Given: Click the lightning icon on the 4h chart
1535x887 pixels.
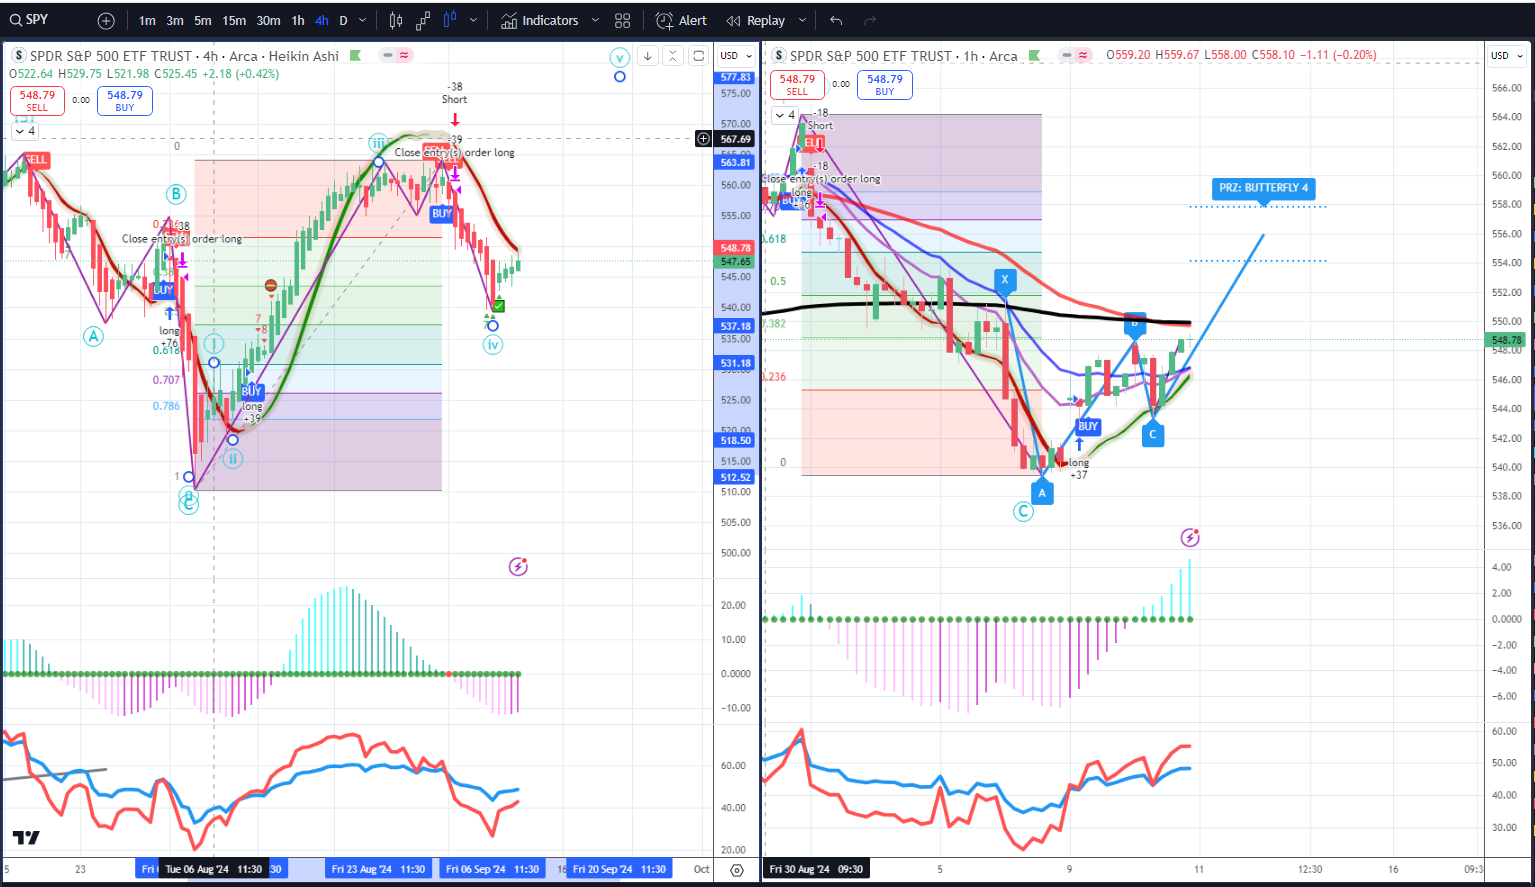Looking at the screenshot, I should click(518, 567).
